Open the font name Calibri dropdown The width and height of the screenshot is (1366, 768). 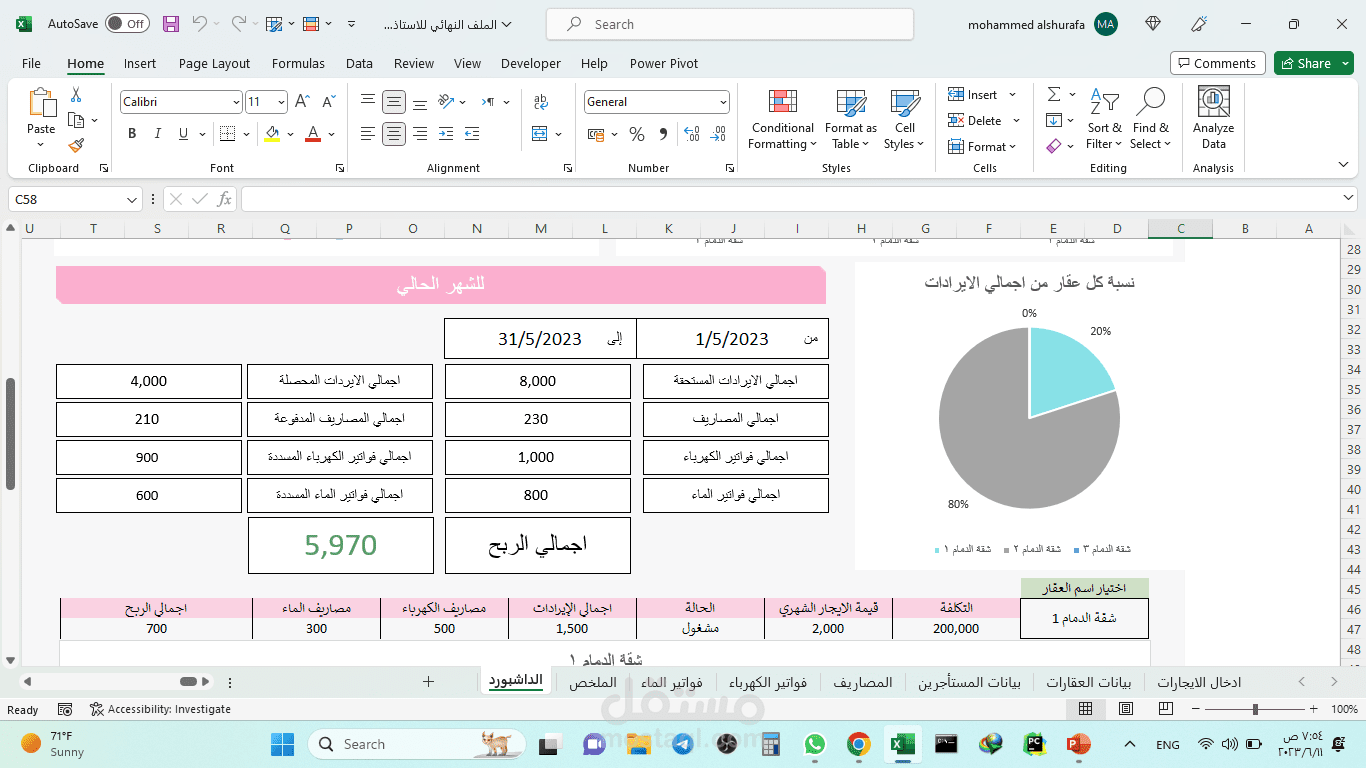236,102
